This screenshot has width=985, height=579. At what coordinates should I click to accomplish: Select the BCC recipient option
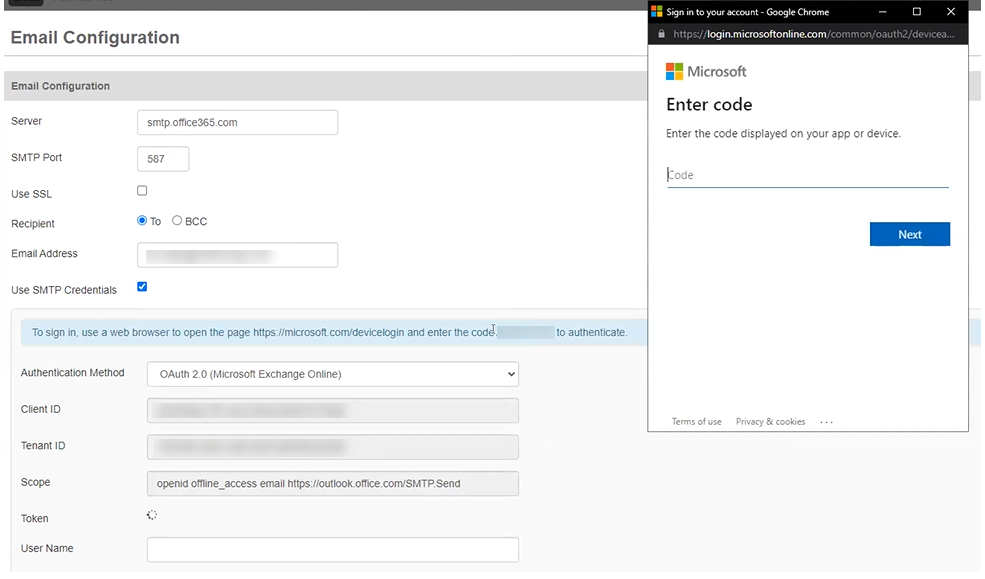point(176,220)
